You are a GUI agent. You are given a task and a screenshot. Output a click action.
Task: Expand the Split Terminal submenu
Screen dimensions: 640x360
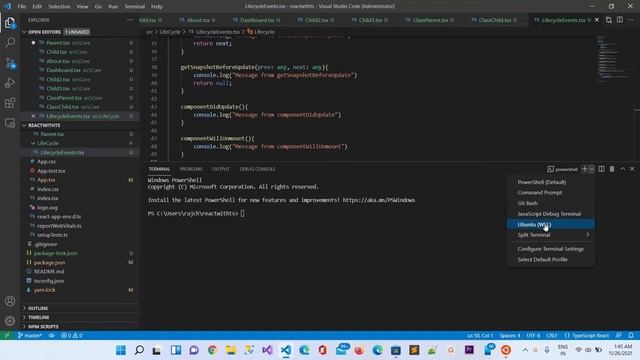click(x=551, y=235)
